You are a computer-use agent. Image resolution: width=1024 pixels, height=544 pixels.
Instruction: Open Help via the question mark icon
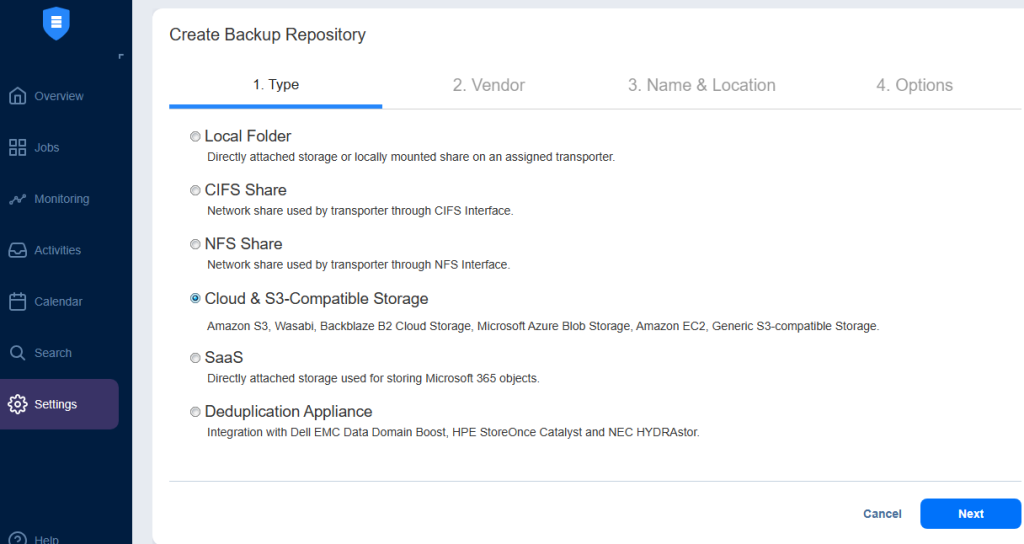(18, 539)
